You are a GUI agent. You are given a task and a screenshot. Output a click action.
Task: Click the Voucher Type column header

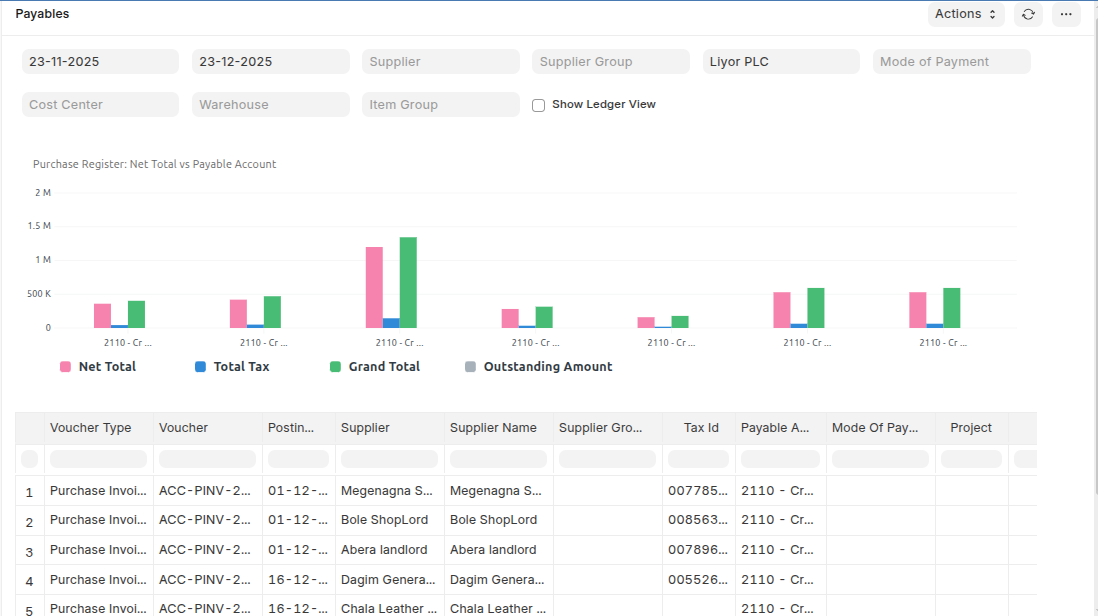click(91, 428)
